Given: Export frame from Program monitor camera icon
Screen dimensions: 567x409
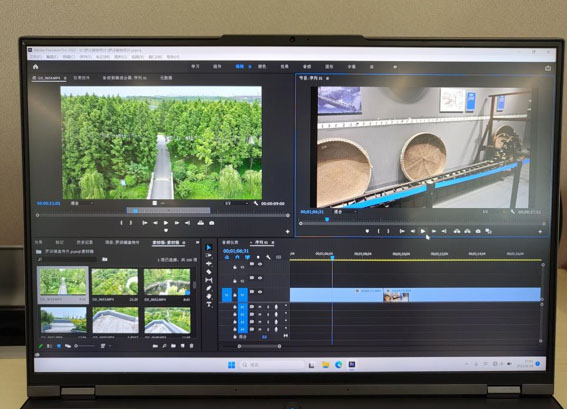Looking at the screenshot, I should click(478, 231).
